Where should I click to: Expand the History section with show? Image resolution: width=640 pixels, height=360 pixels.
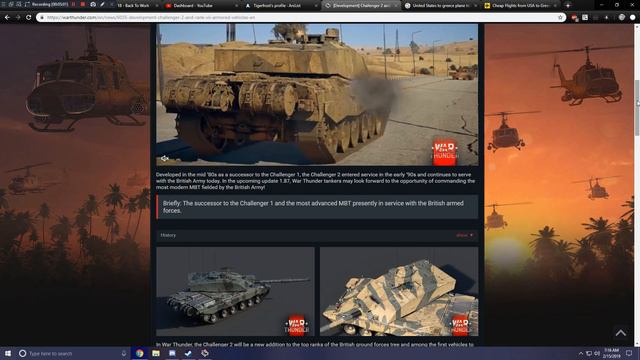(x=464, y=235)
